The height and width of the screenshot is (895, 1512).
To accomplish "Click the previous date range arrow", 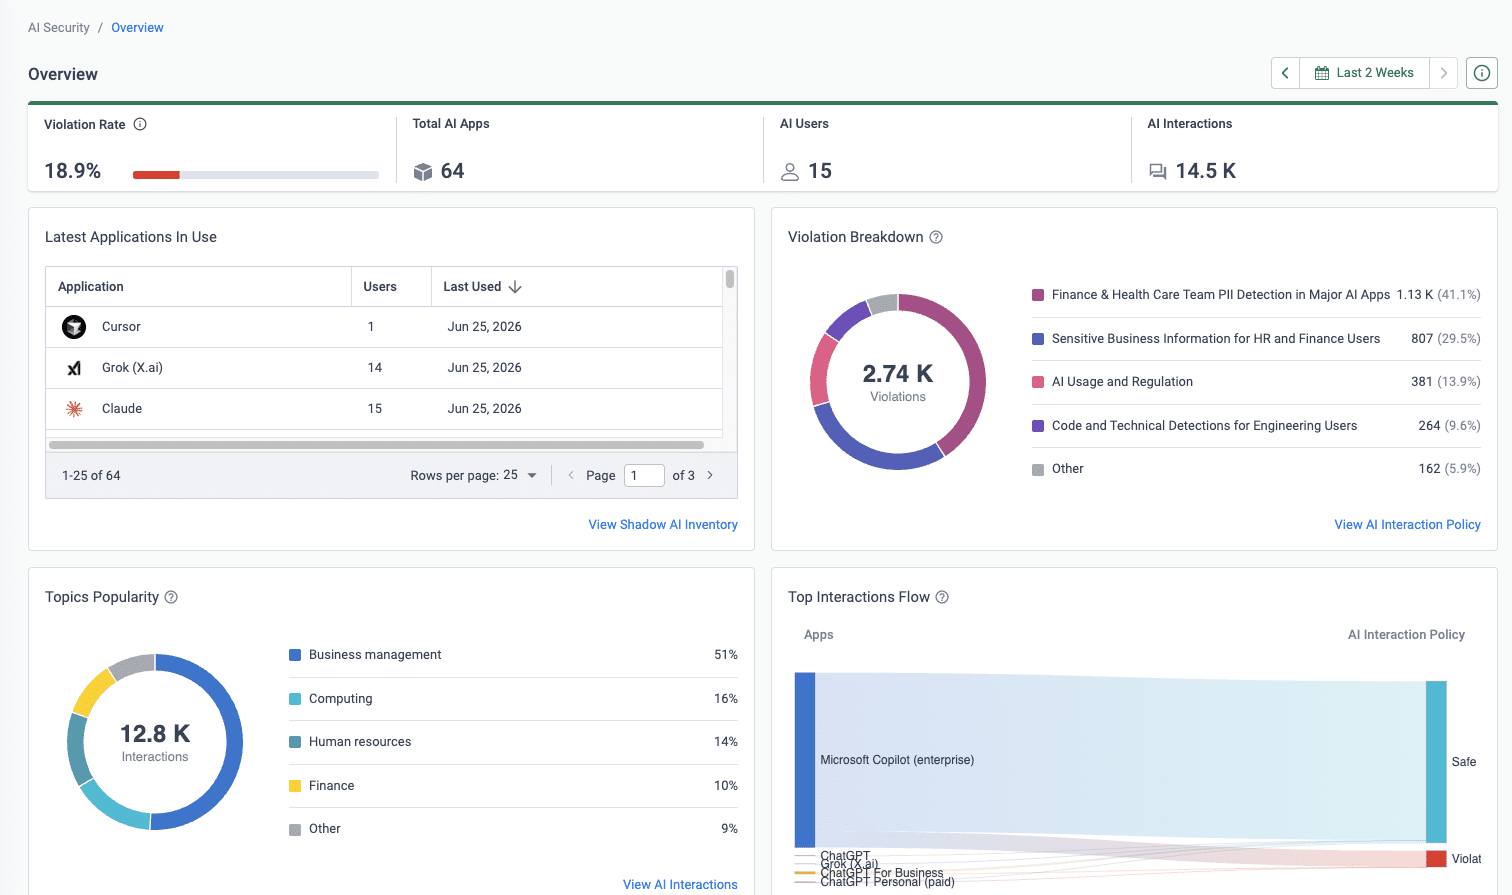I will tap(1285, 73).
